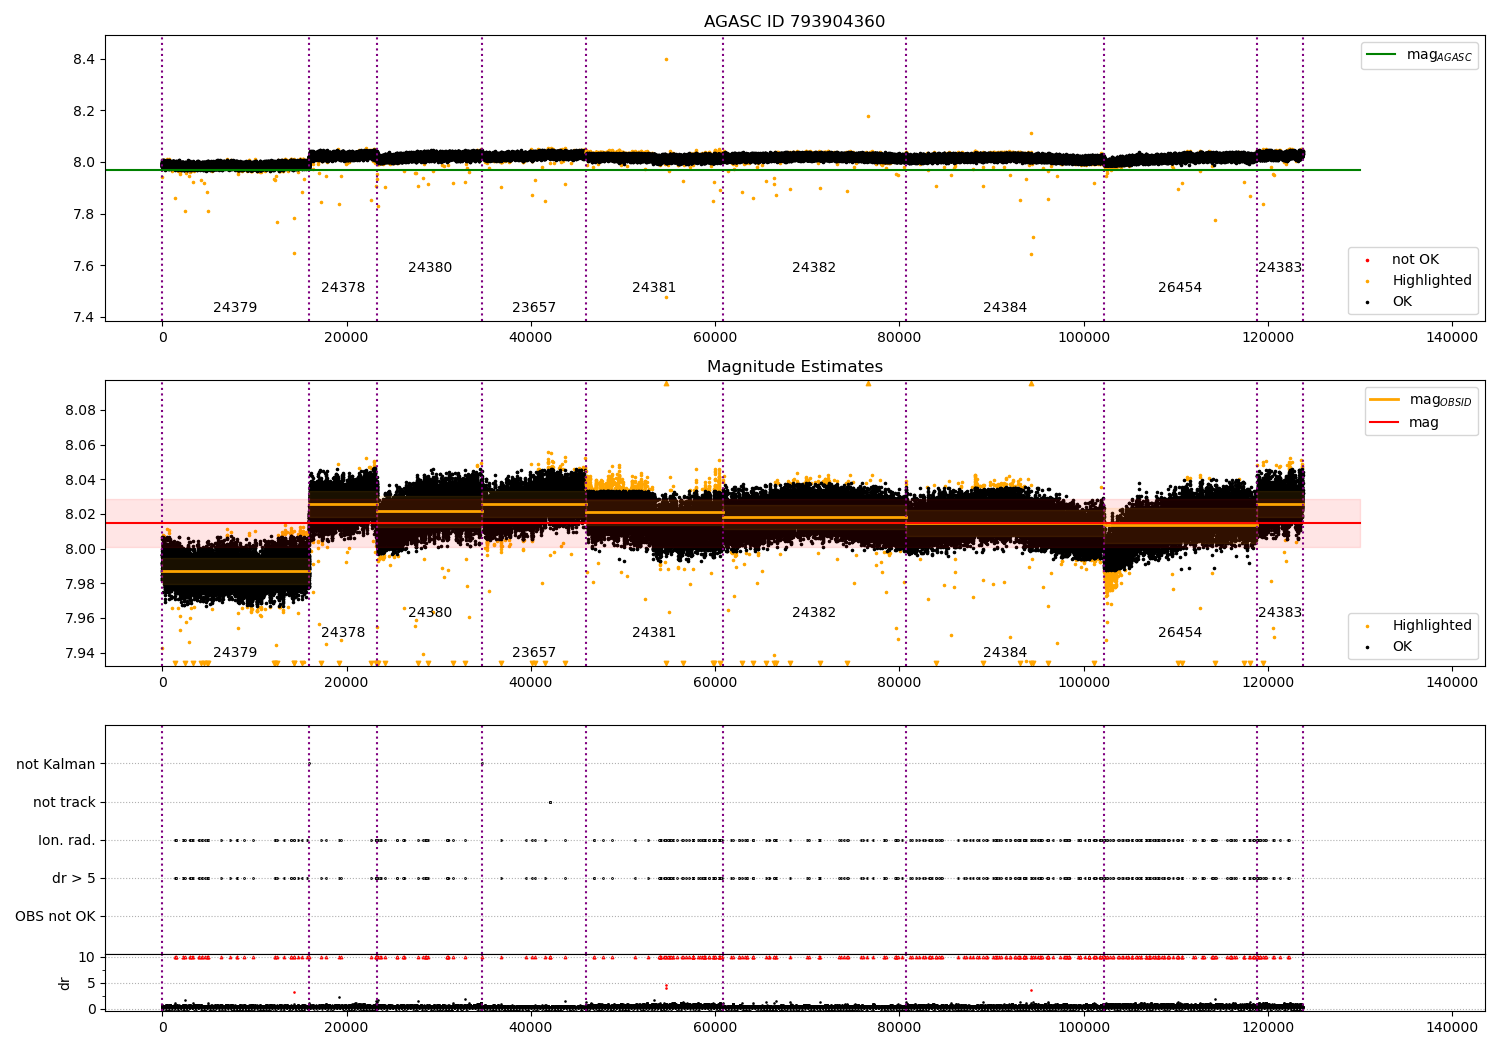Select green mag_AGASC legend line sample
Viewport: 1500px width, 1050px height.
(1381, 55)
